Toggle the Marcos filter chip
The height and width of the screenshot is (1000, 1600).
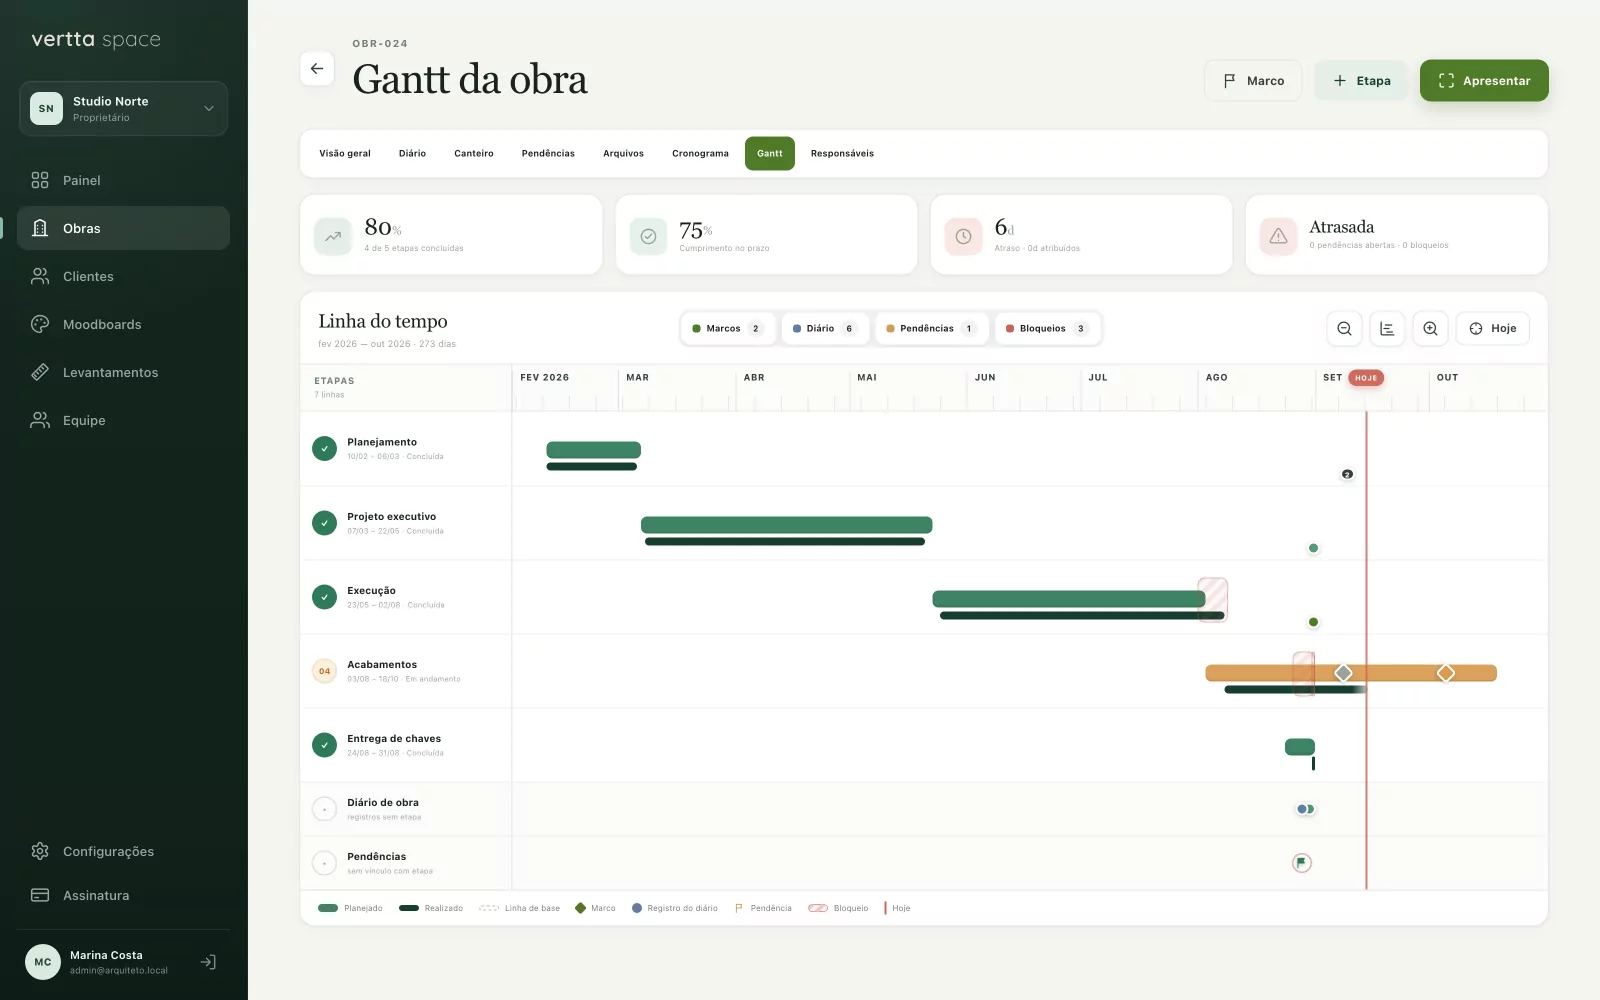(728, 328)
